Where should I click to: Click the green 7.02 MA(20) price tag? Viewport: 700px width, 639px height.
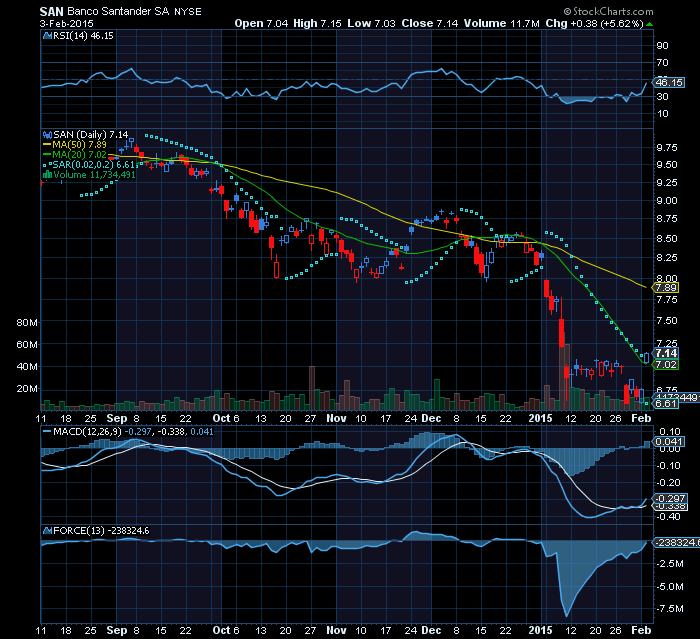click(x=666, y=364)
